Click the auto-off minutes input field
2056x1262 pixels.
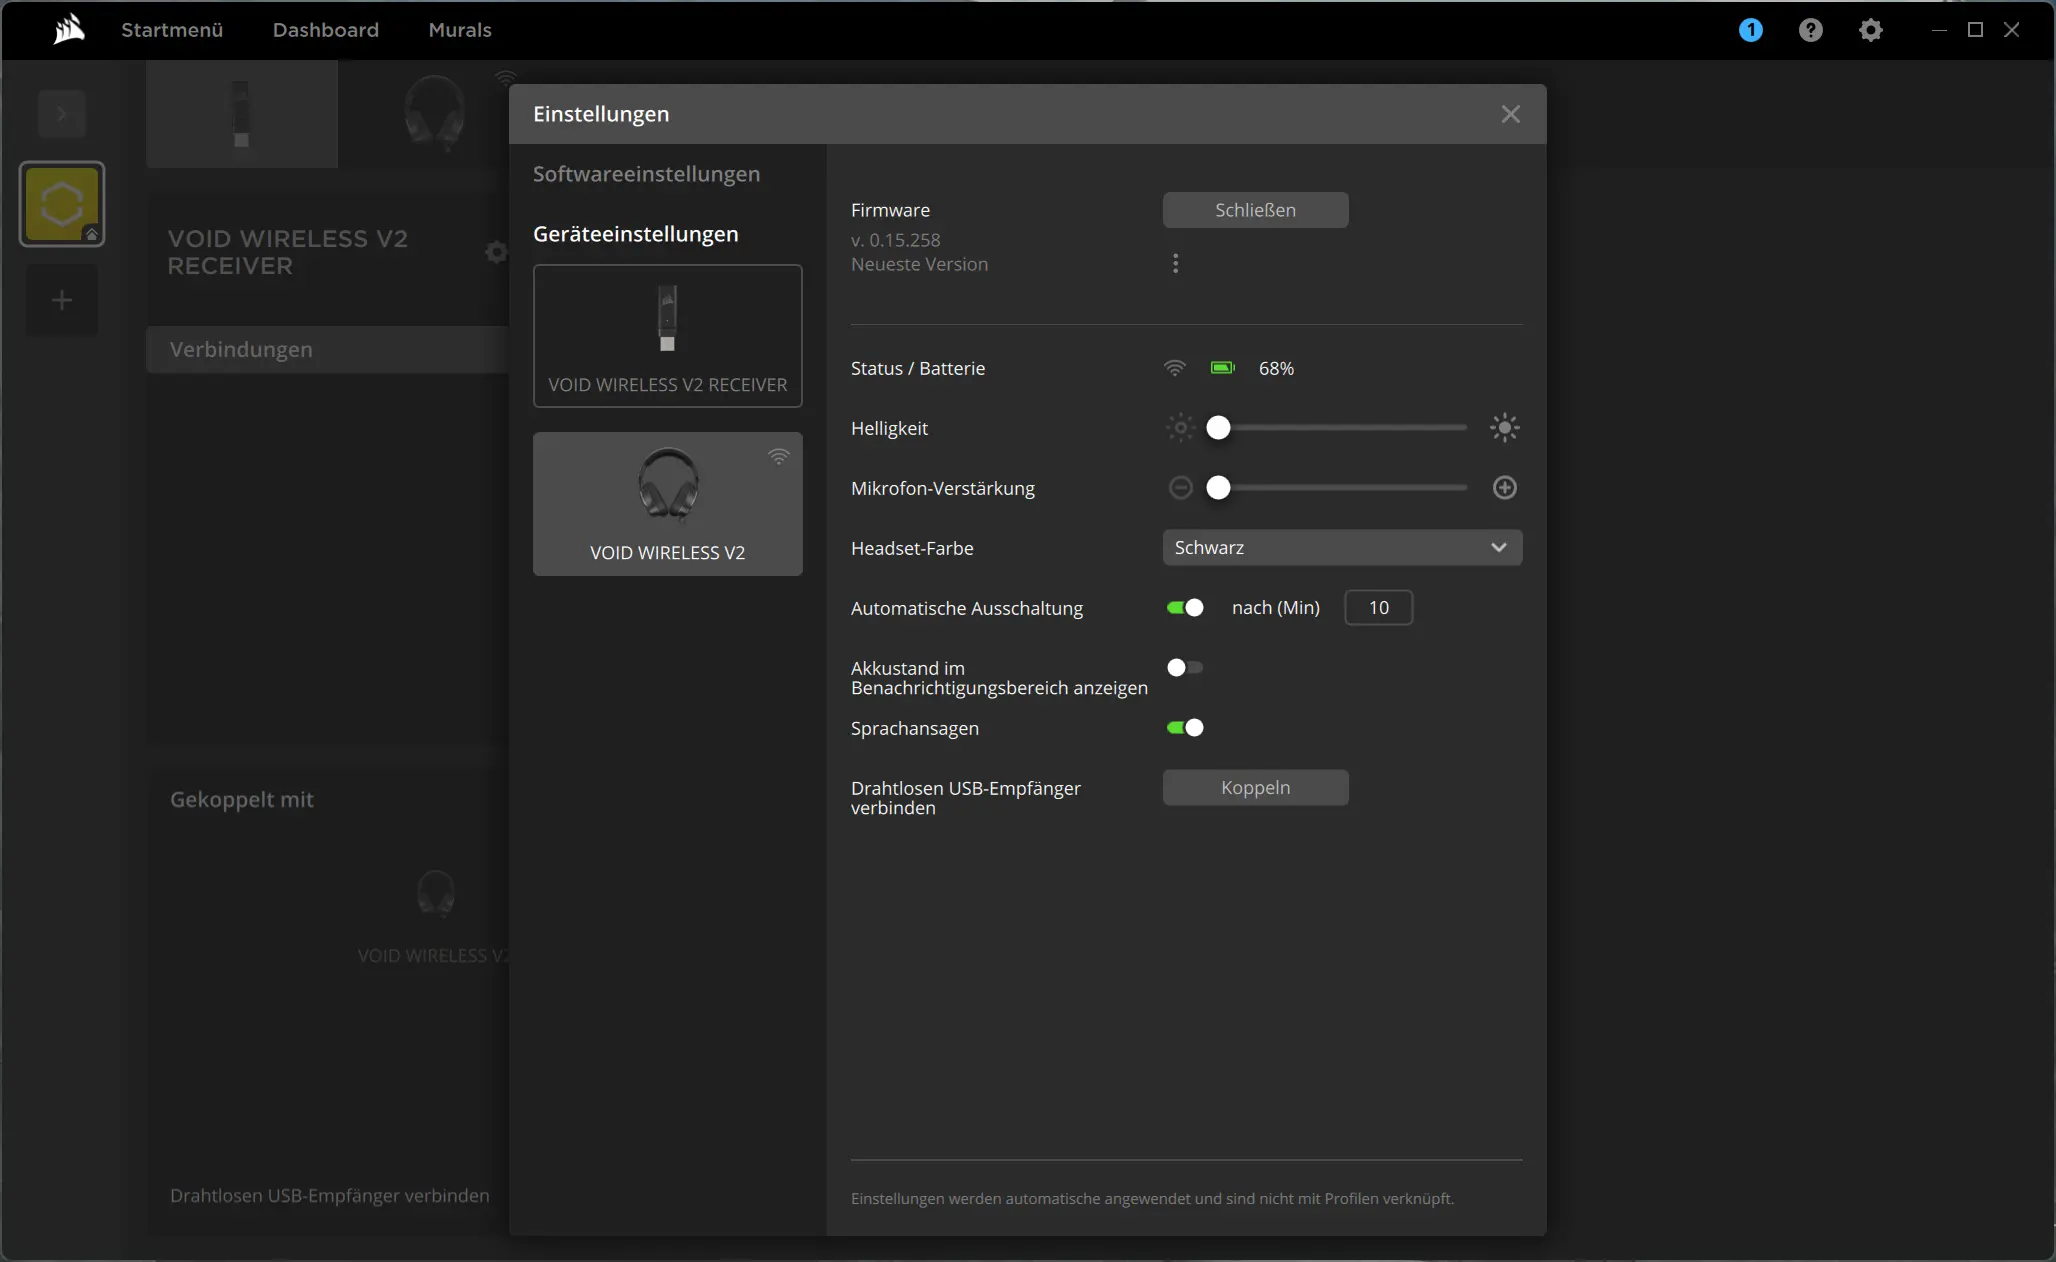1378,608
